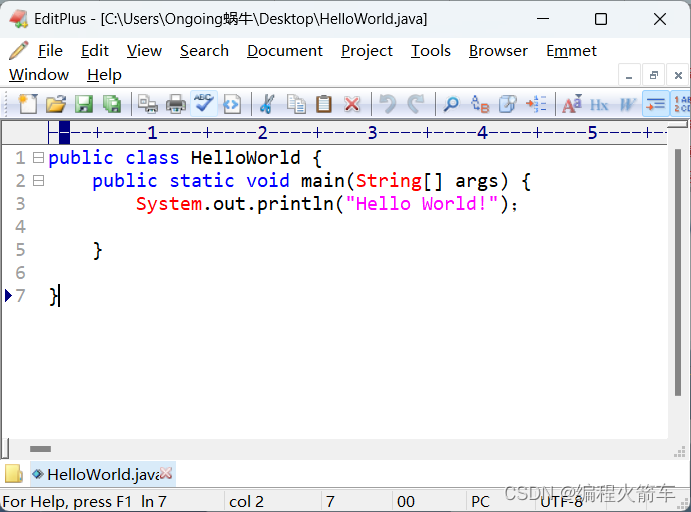Screen dimensions: 691x512
Task: Click the horizontal scrollbar thumb
Action: (x=40, y=449)
